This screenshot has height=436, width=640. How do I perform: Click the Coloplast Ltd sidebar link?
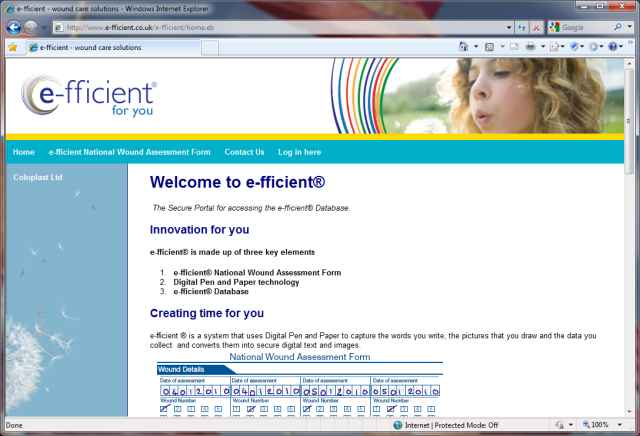(x=38, y=177)
